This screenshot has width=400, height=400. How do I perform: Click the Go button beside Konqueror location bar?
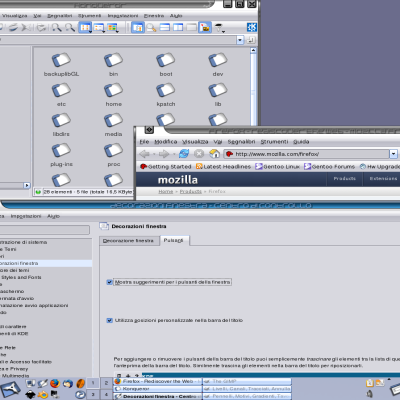coord(251,40)
